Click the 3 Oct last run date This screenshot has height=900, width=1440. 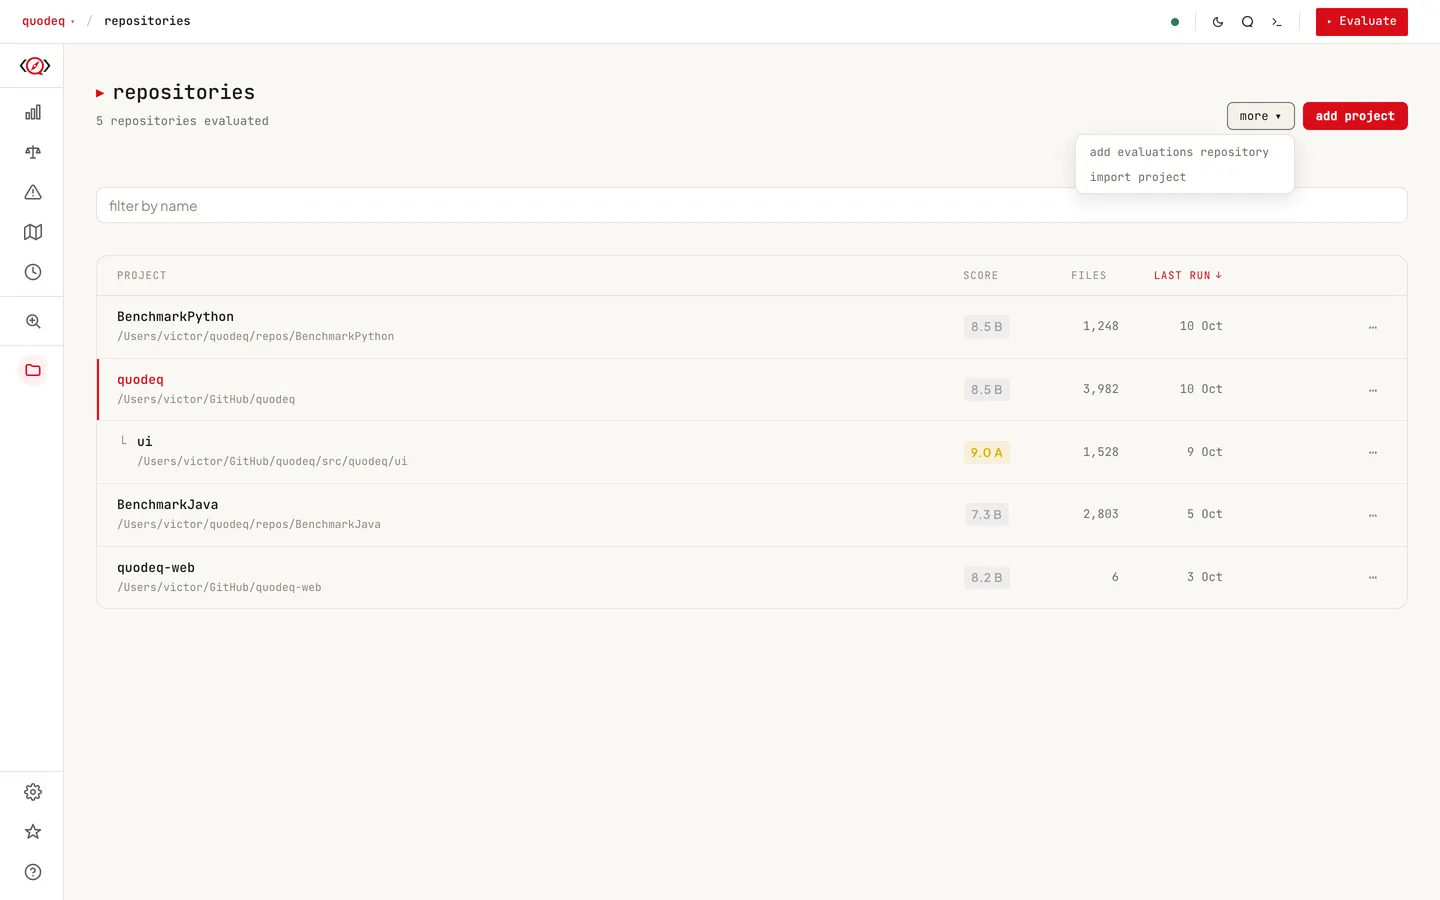pyautogui.click(x=1205, y=577)
